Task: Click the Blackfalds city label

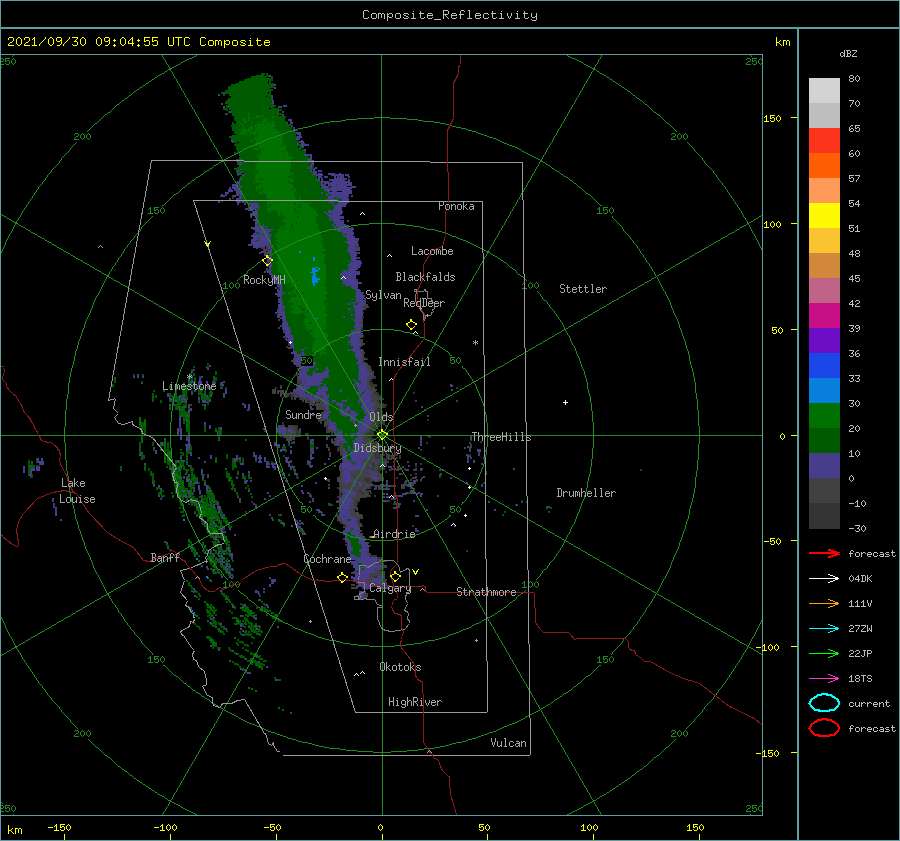Action: (425, 277)
